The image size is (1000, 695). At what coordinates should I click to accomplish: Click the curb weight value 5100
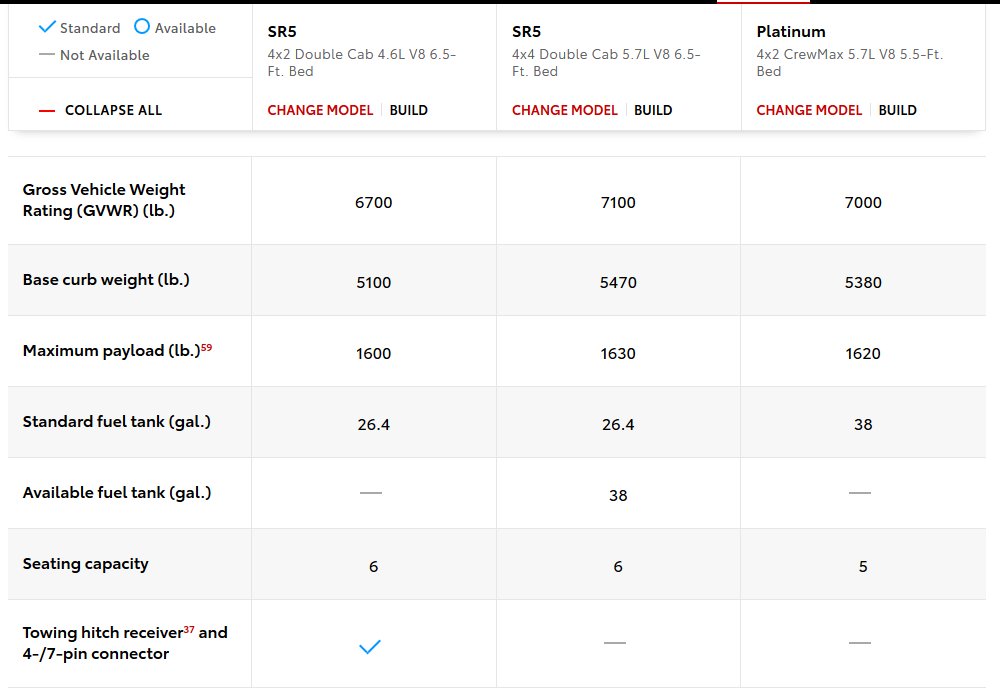click(374, 282)
